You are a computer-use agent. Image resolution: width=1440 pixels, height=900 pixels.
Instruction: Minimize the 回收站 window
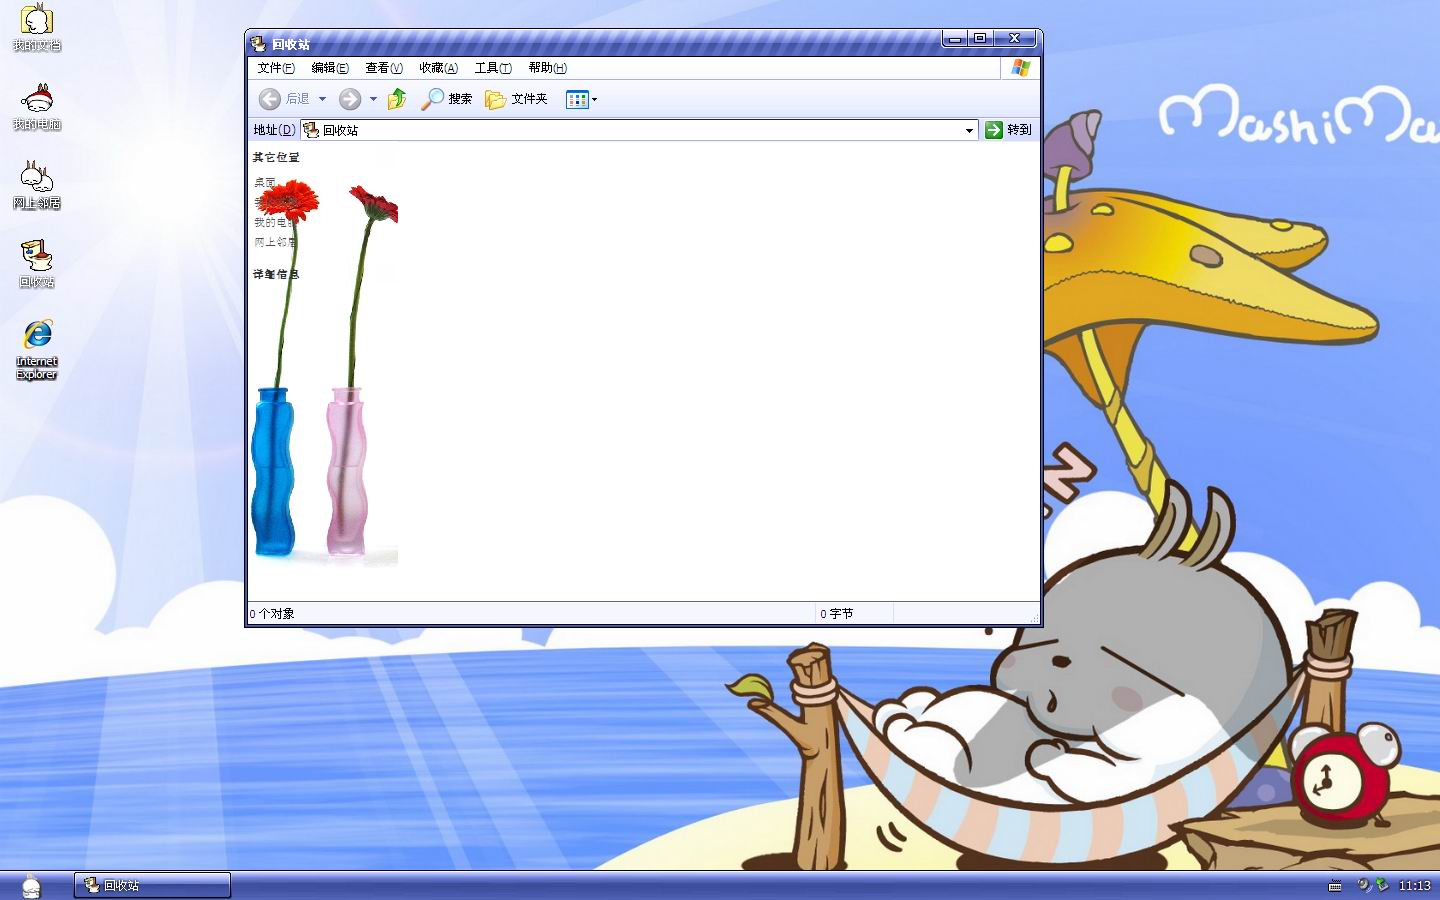[955, 39]
